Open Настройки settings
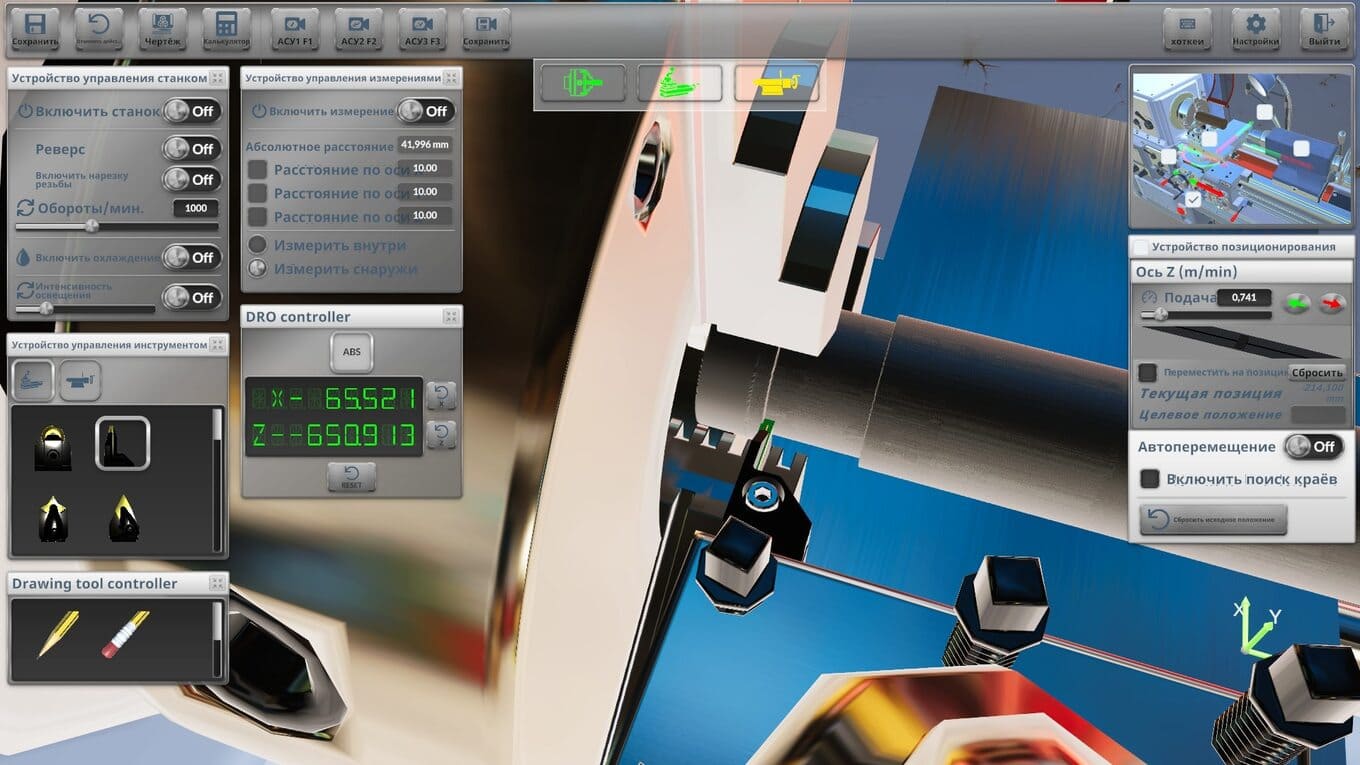Viewport: 1360px width, 765px height. [1256, 30]
